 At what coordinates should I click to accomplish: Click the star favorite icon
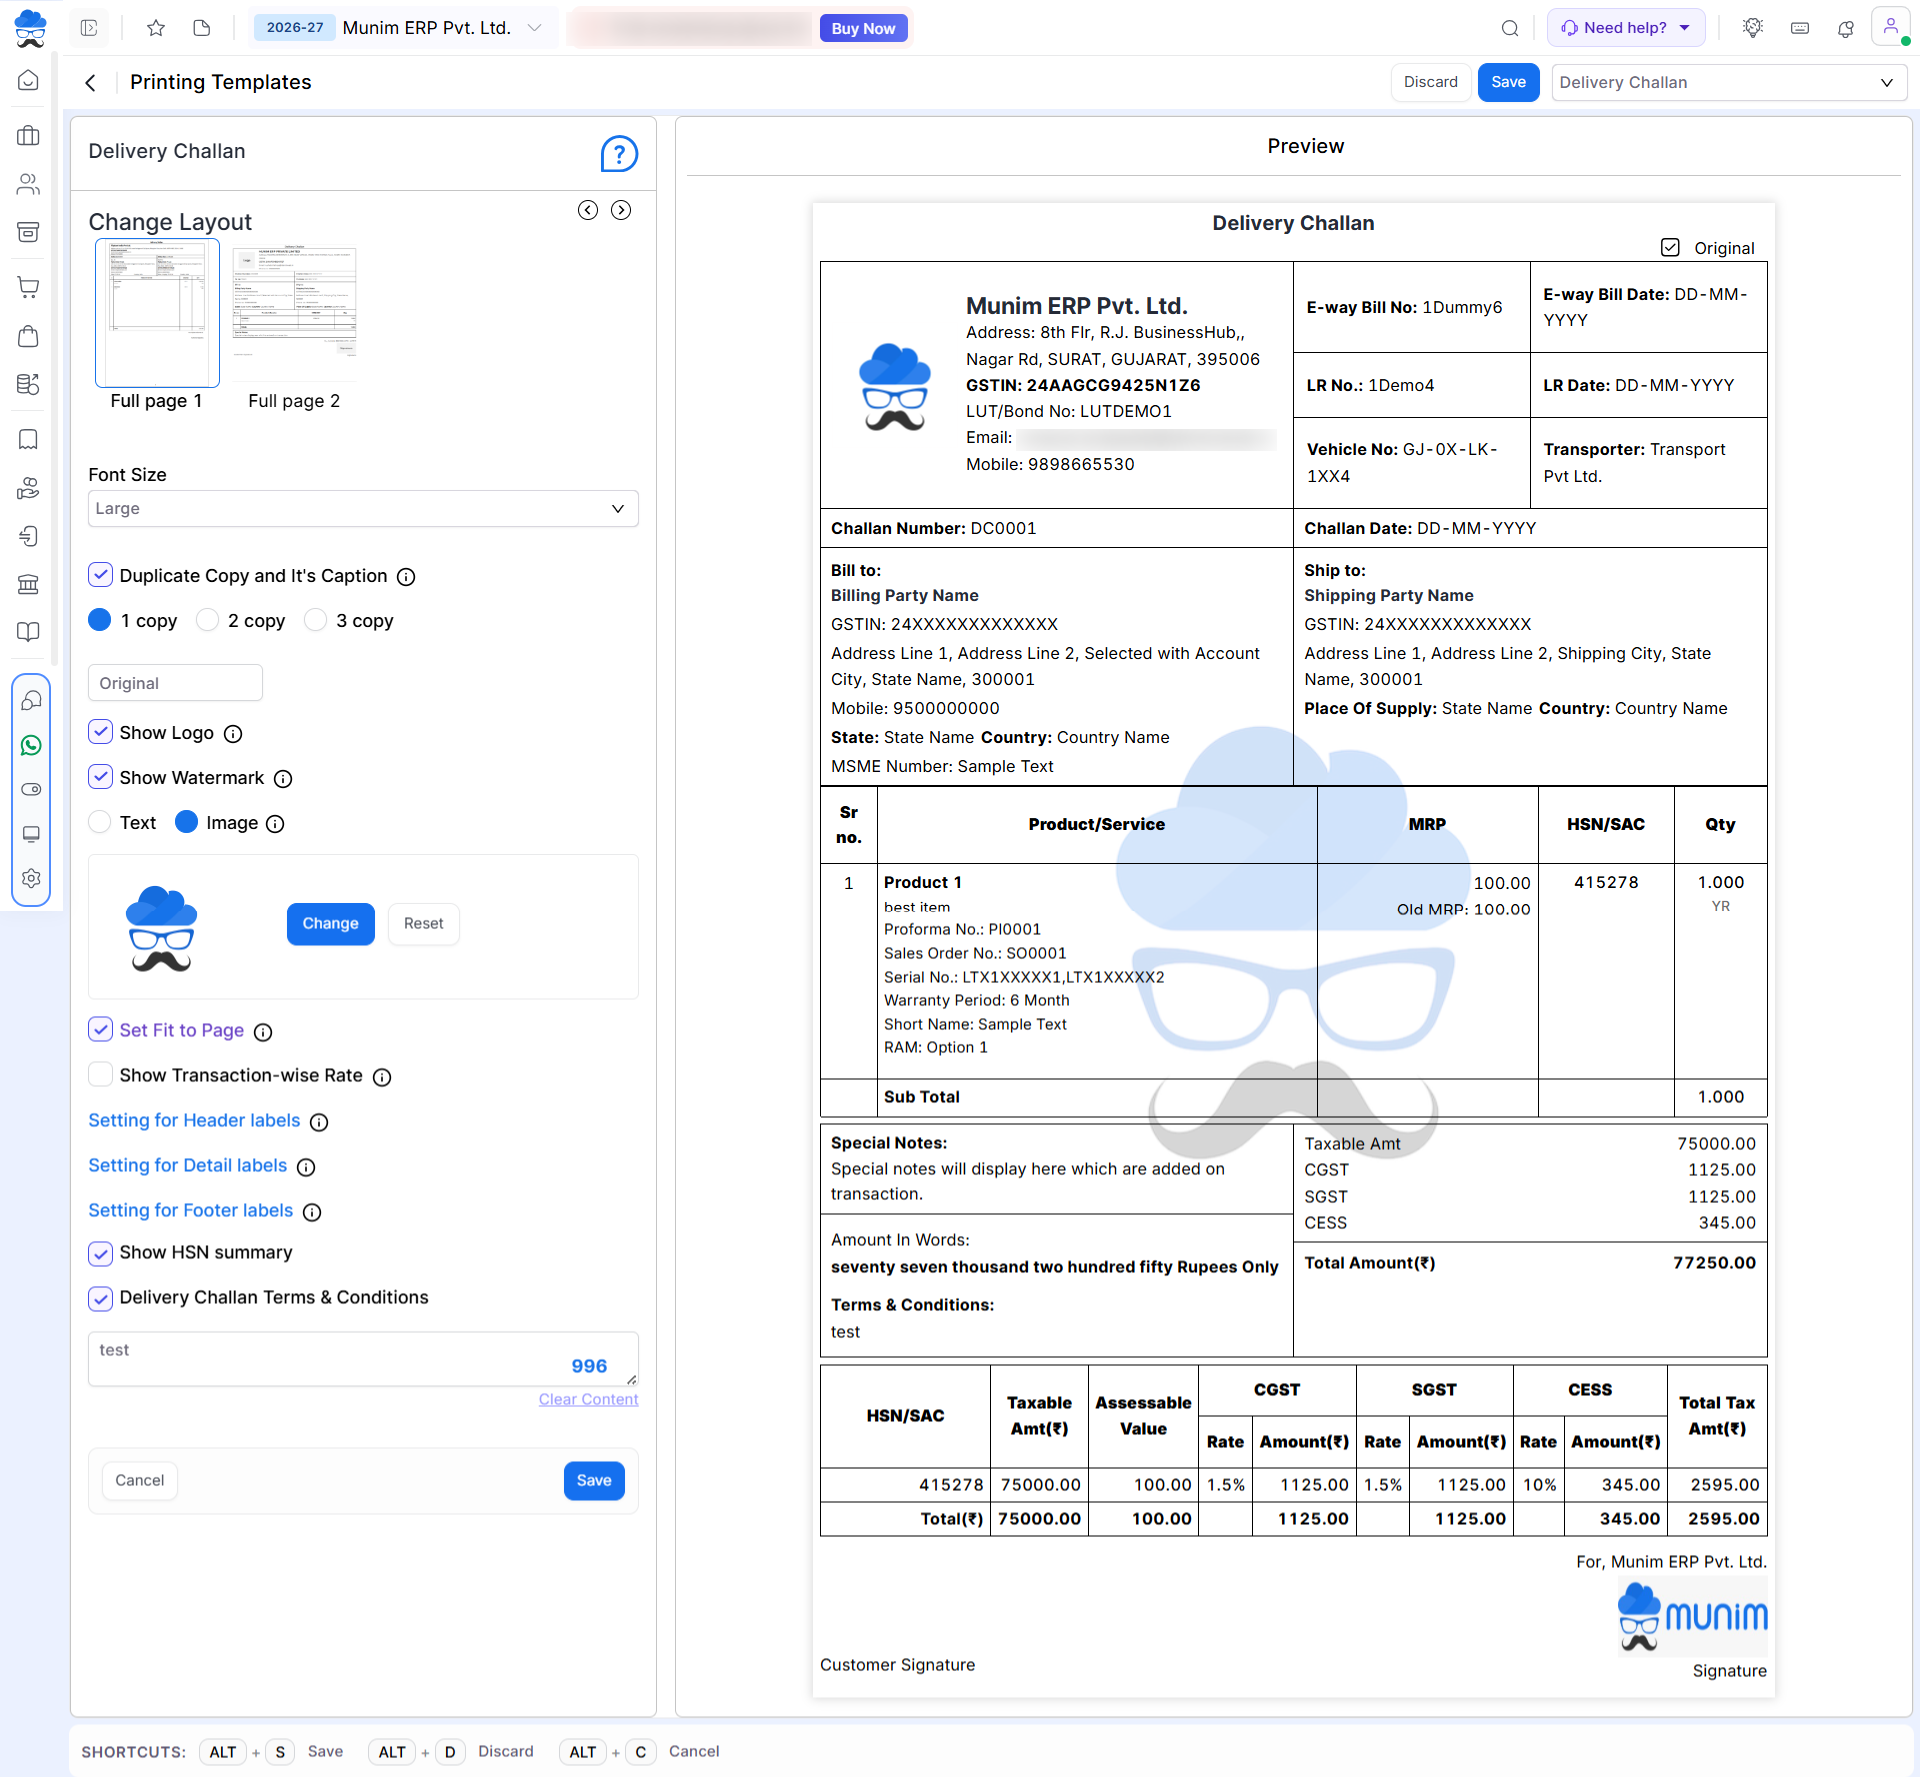pos(156,28)
